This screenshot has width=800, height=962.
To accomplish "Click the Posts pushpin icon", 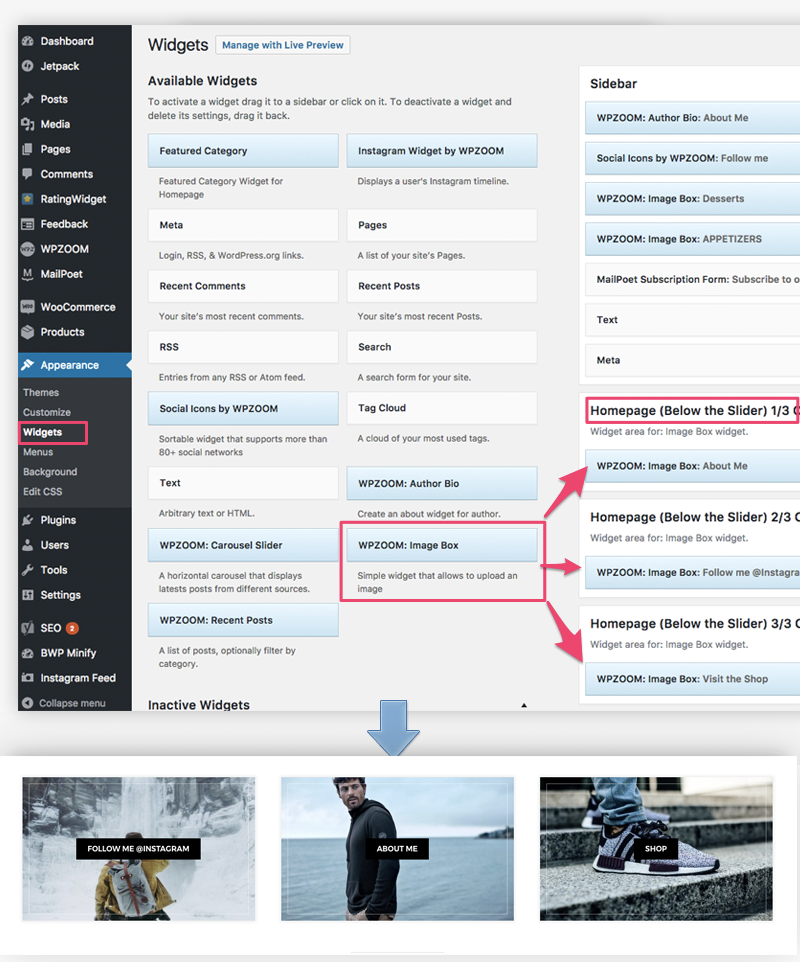I will pos(28,100).
